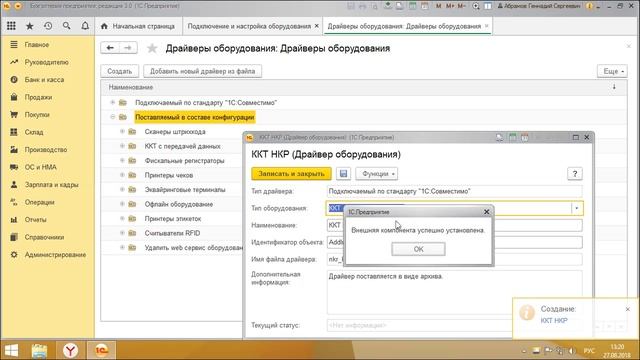
Task: Expand Офлайн оборудование folder
Action: (122, 204)
